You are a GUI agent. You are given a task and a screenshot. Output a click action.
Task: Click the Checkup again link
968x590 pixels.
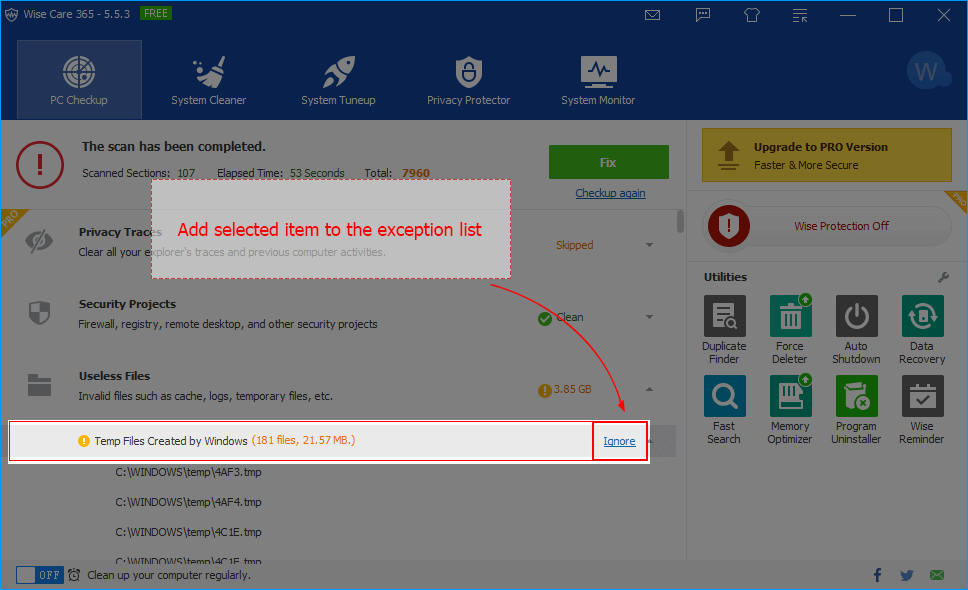click(610, 193)
